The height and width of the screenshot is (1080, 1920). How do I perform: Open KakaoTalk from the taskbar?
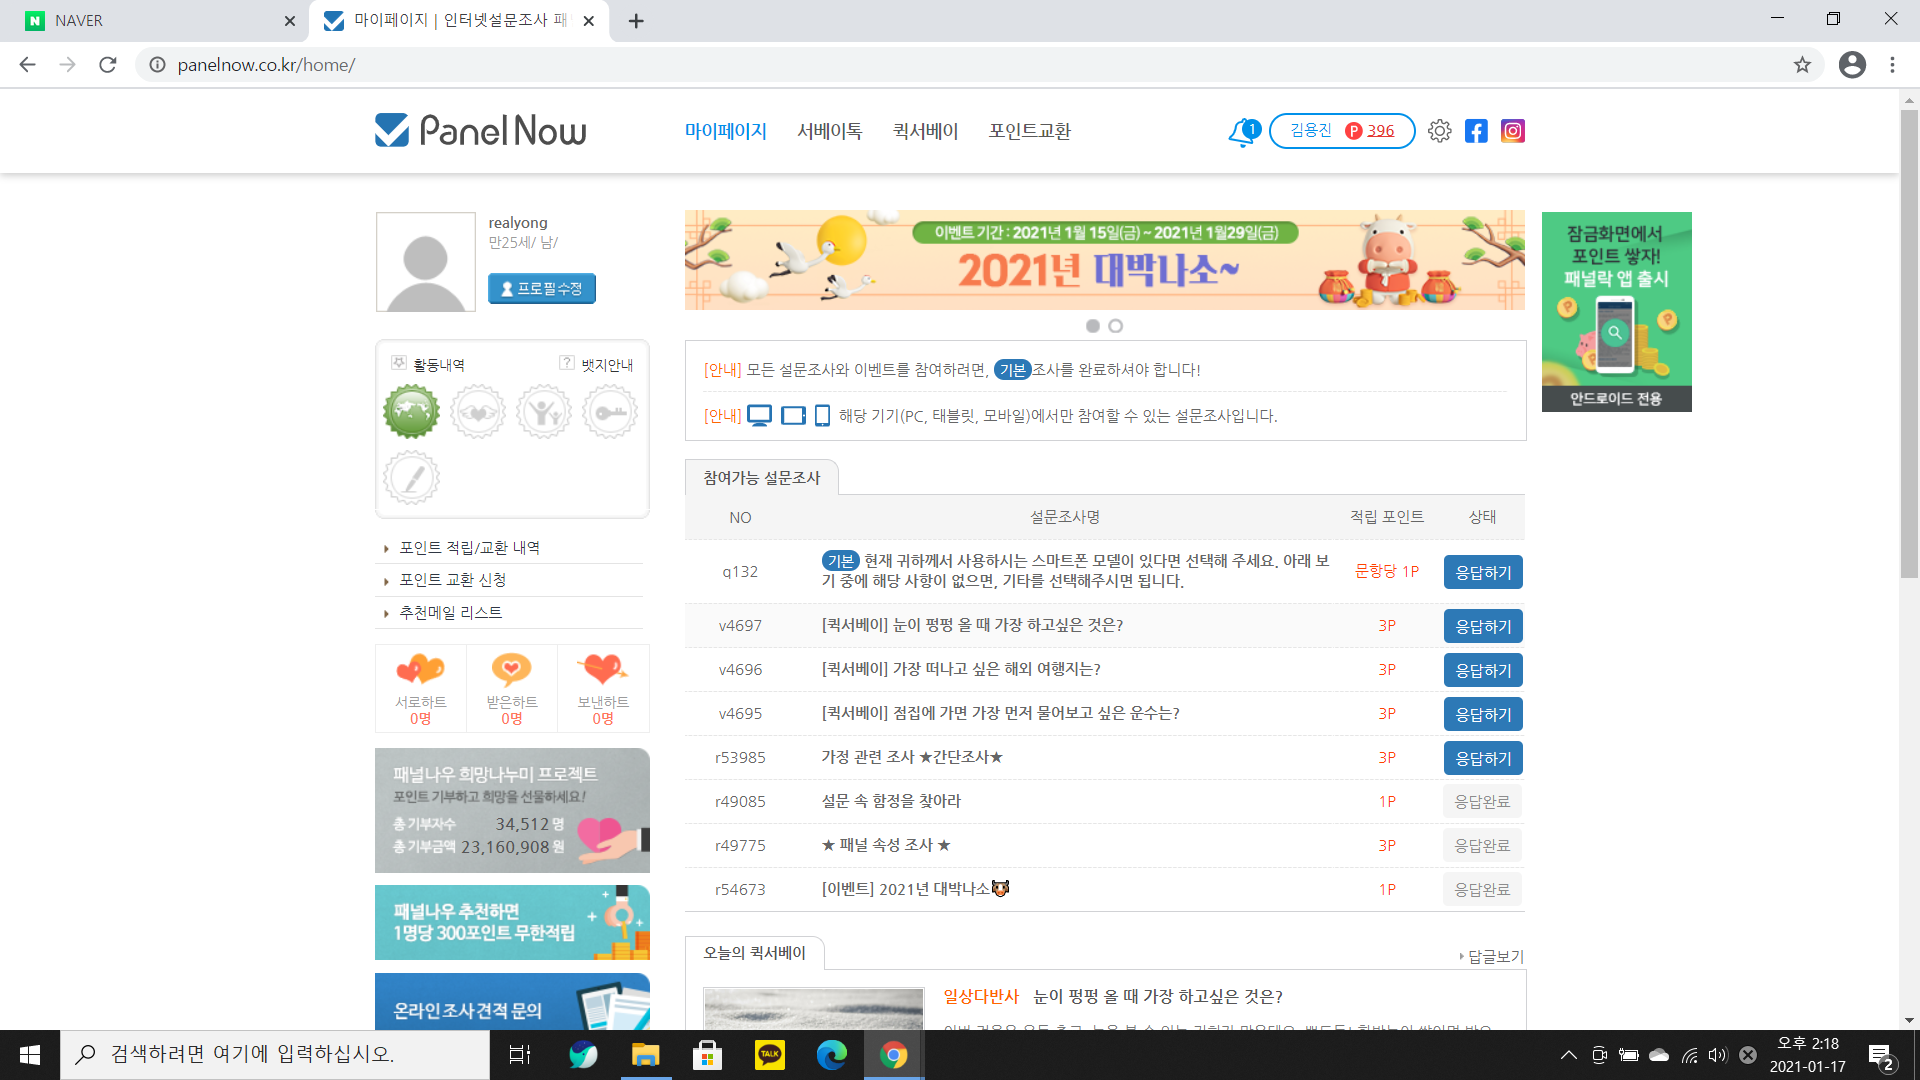[x=769, y=1054]
